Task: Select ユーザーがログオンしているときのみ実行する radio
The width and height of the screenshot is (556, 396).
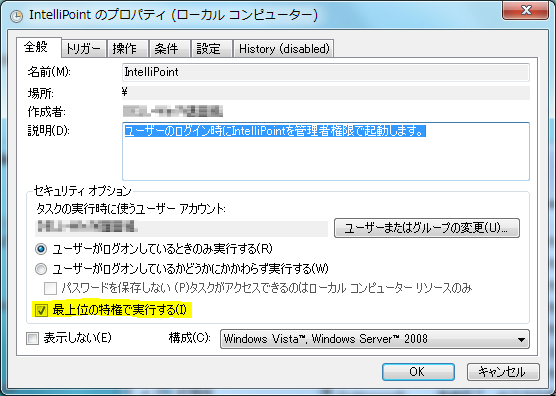Action: [x=41, y=249]
